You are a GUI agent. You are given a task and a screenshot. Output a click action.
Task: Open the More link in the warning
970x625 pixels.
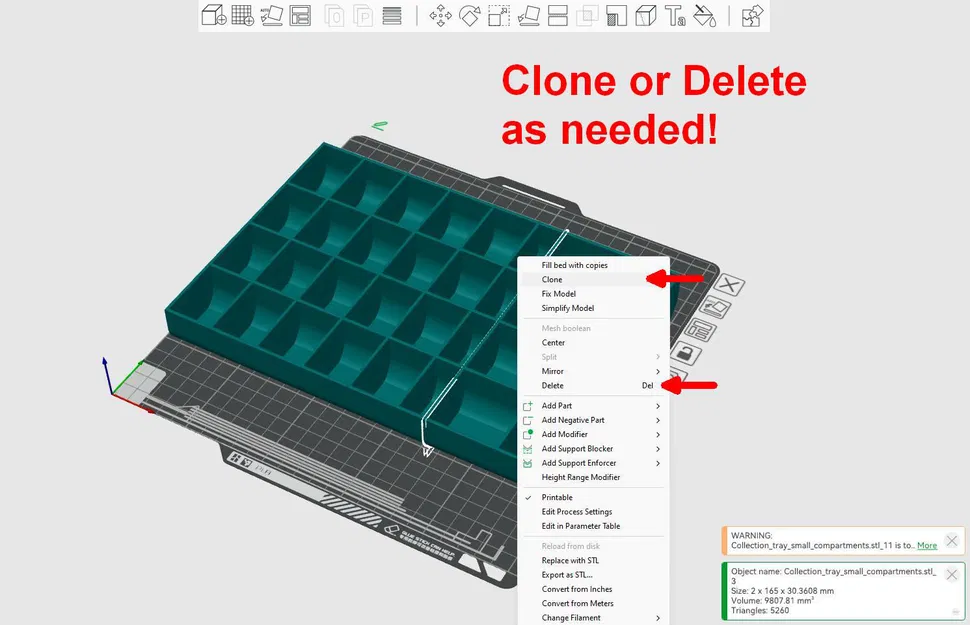(927, 546)
